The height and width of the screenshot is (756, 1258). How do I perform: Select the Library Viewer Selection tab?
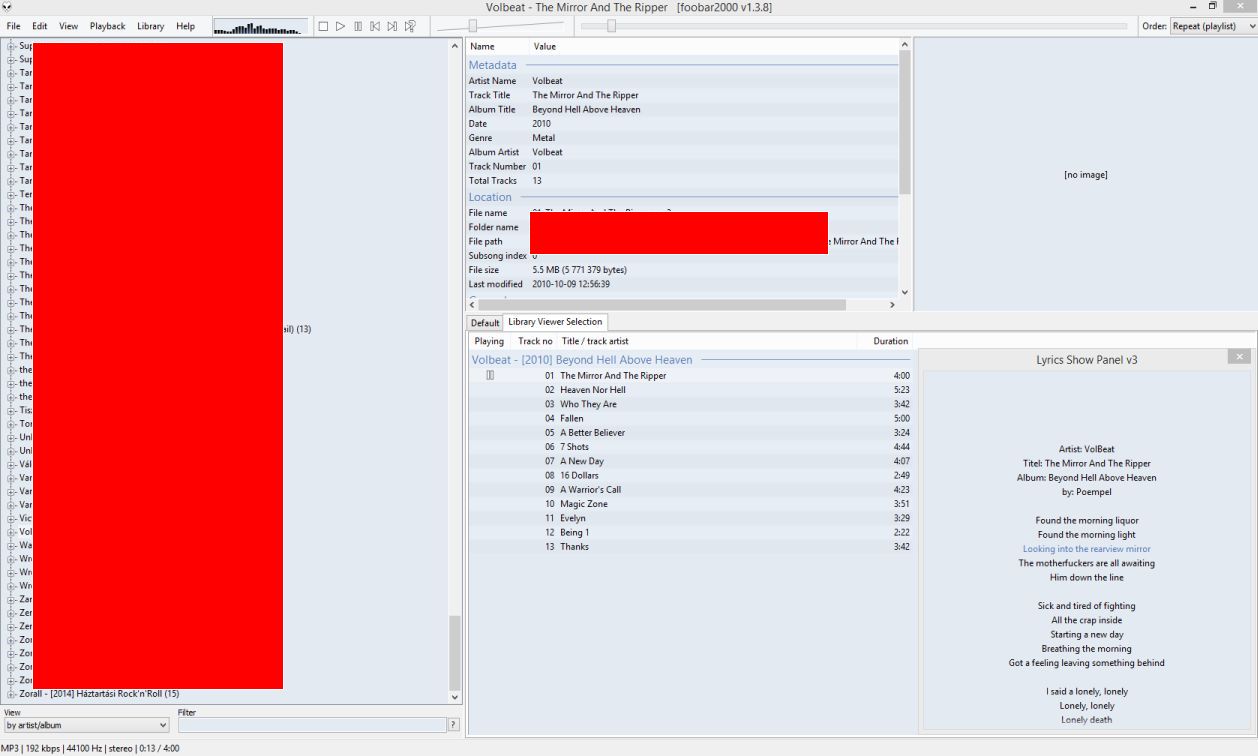[555, 322]
